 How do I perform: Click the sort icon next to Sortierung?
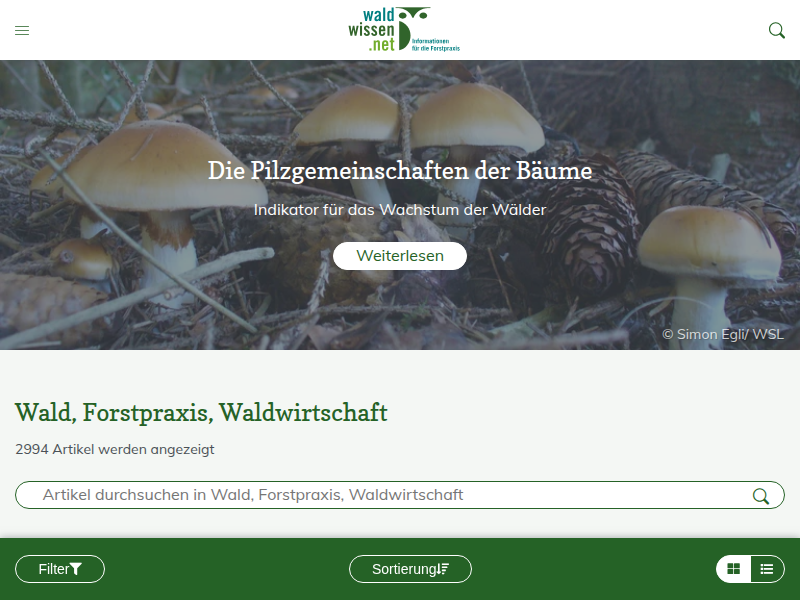point(445,568)
